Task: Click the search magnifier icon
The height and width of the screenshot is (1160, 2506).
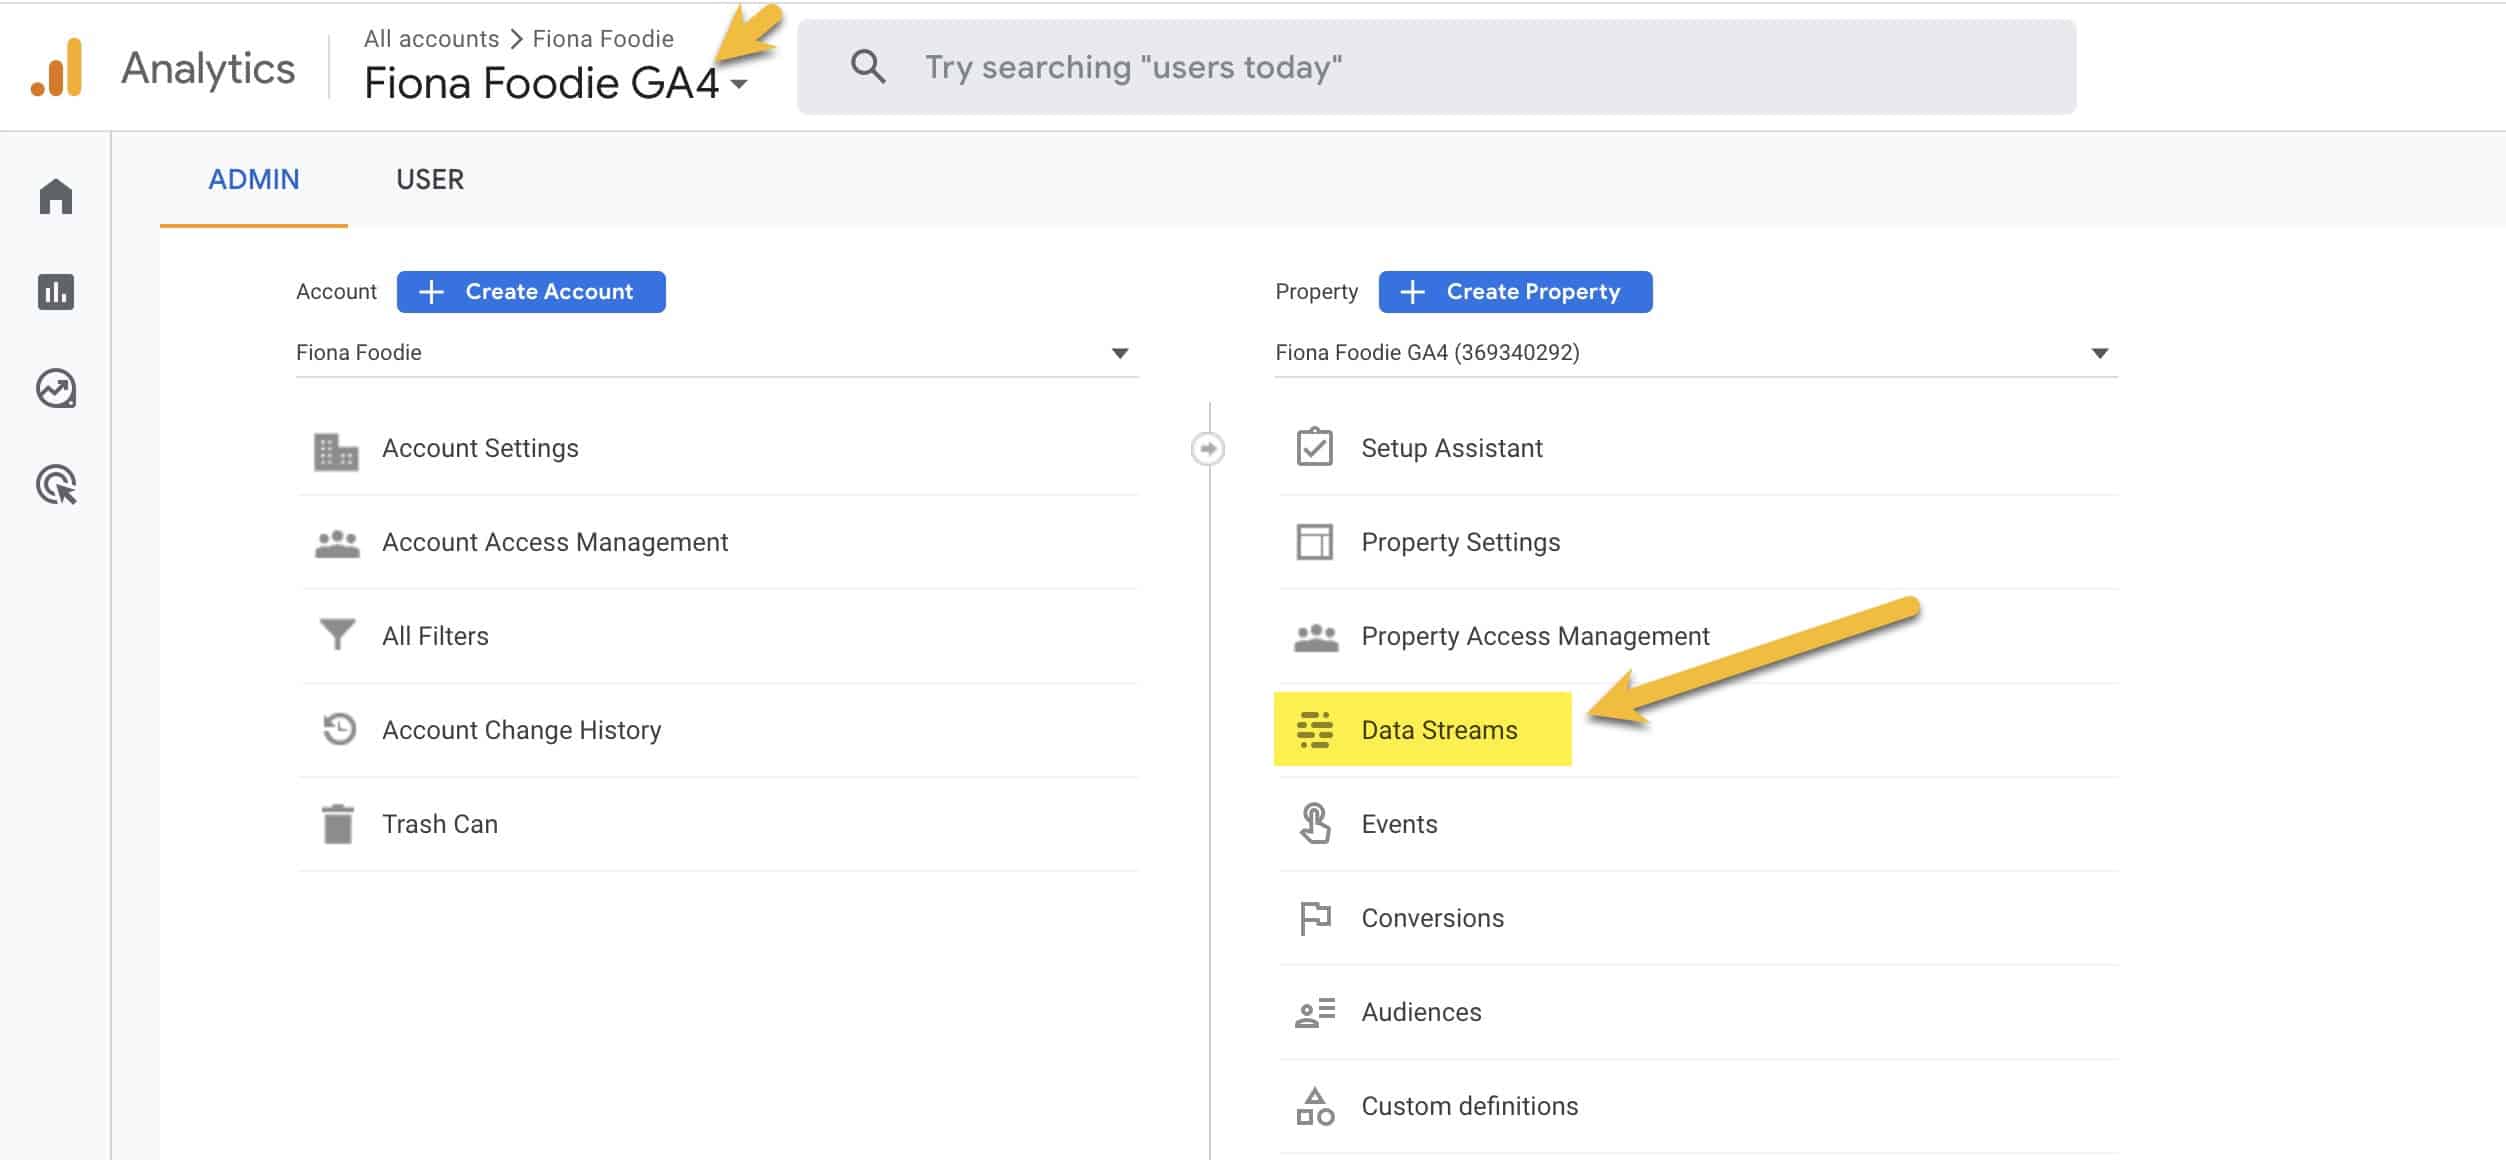Action: point(867,67)
